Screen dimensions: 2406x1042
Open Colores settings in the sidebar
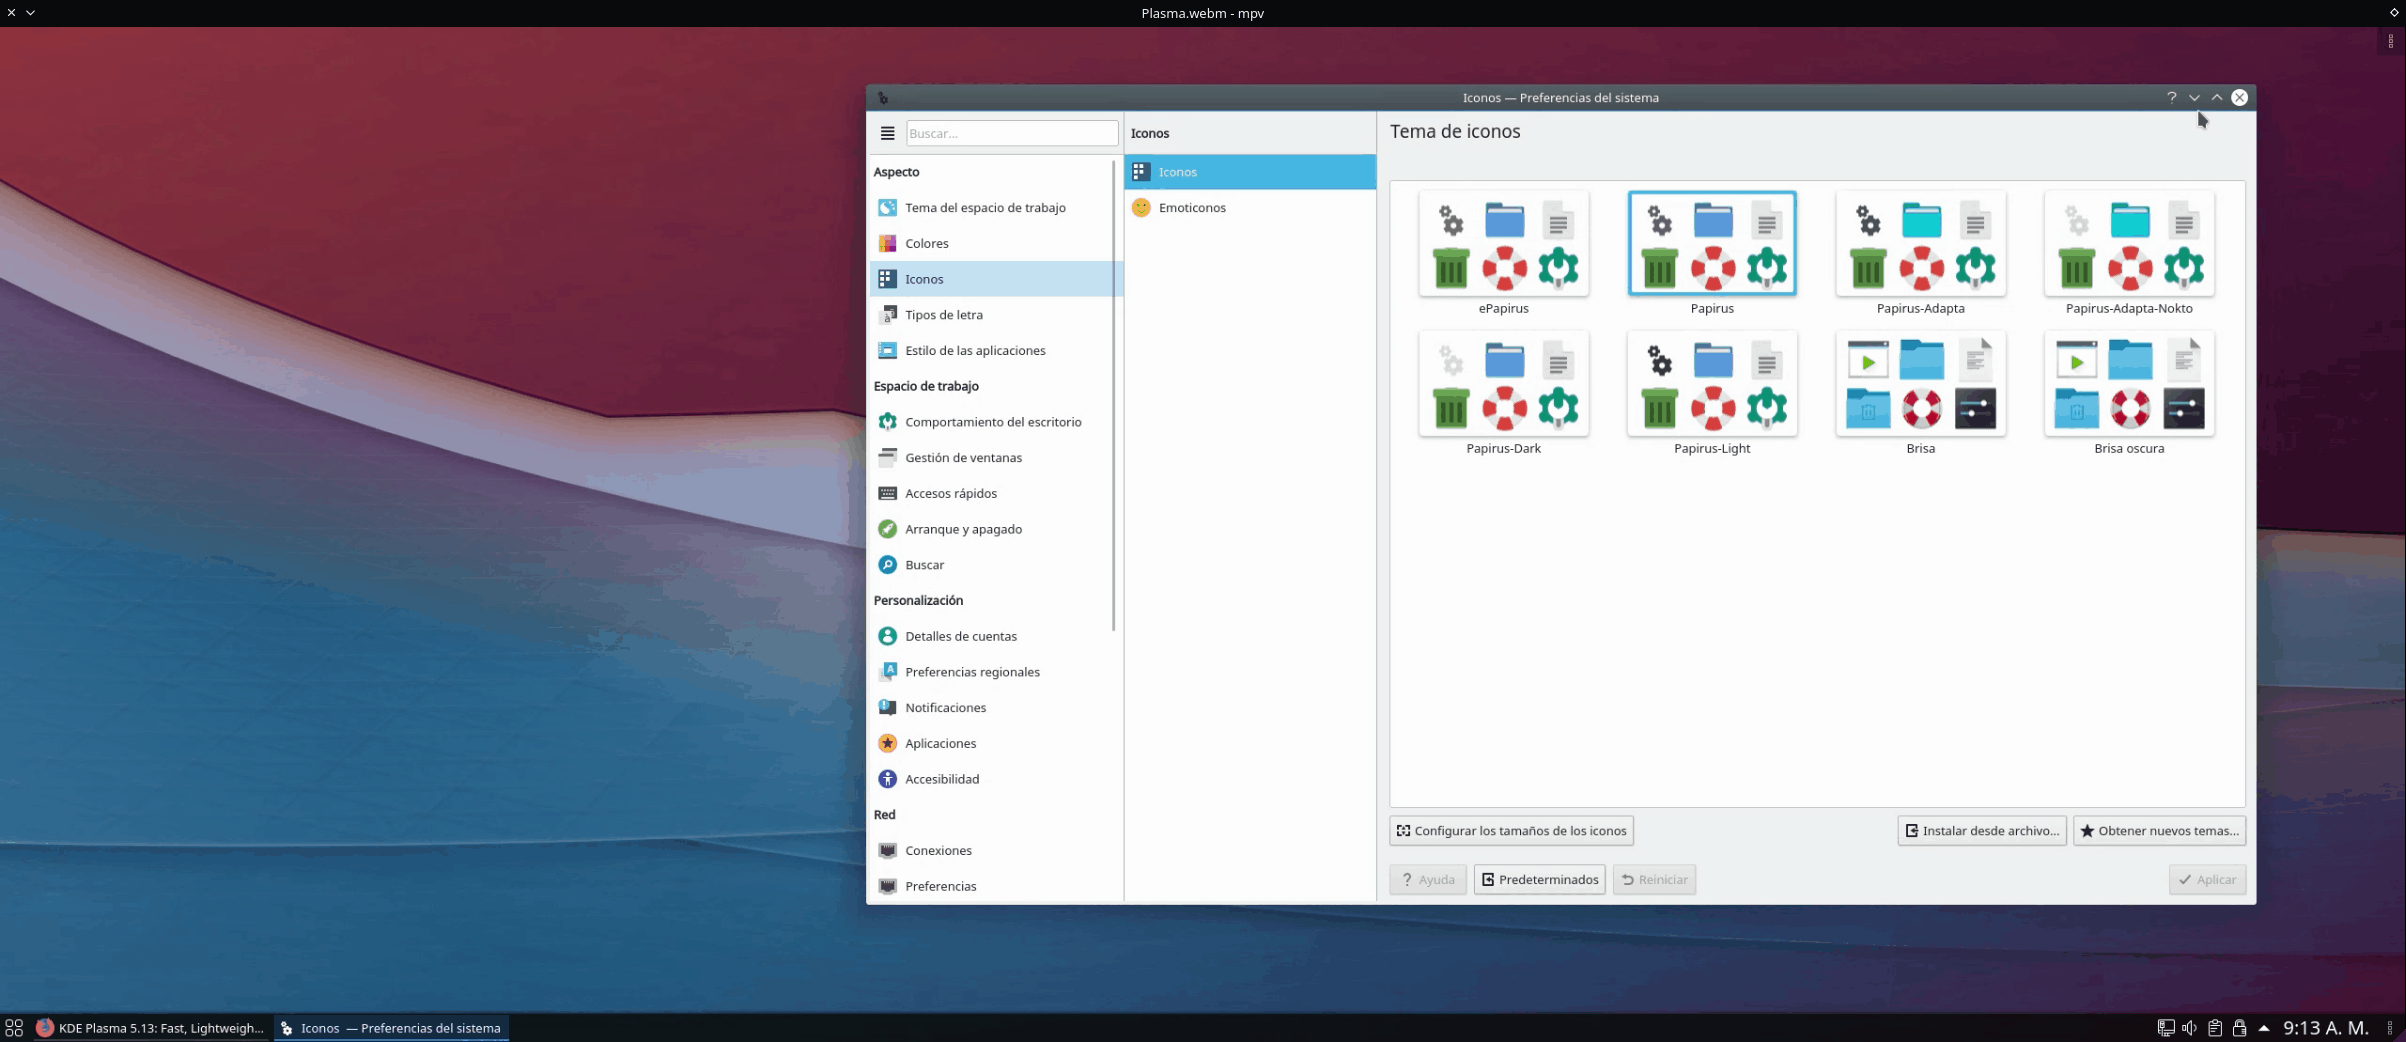[x=925, y=243]
